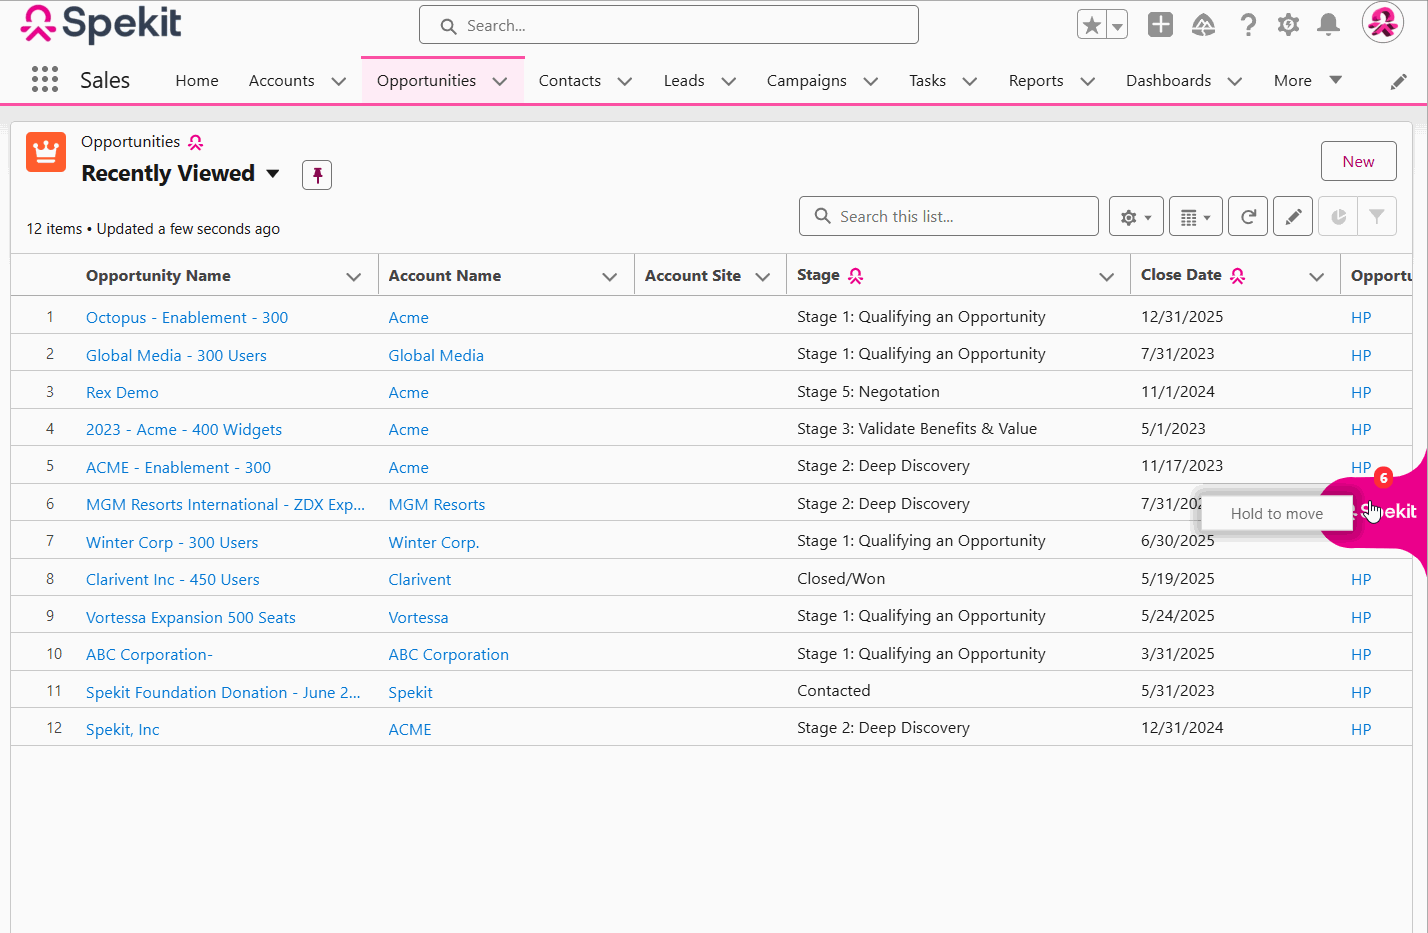The width and height of the screenshot is (1428, 933).
Task: Show charts panel icon
Action: coord(1338,216)
